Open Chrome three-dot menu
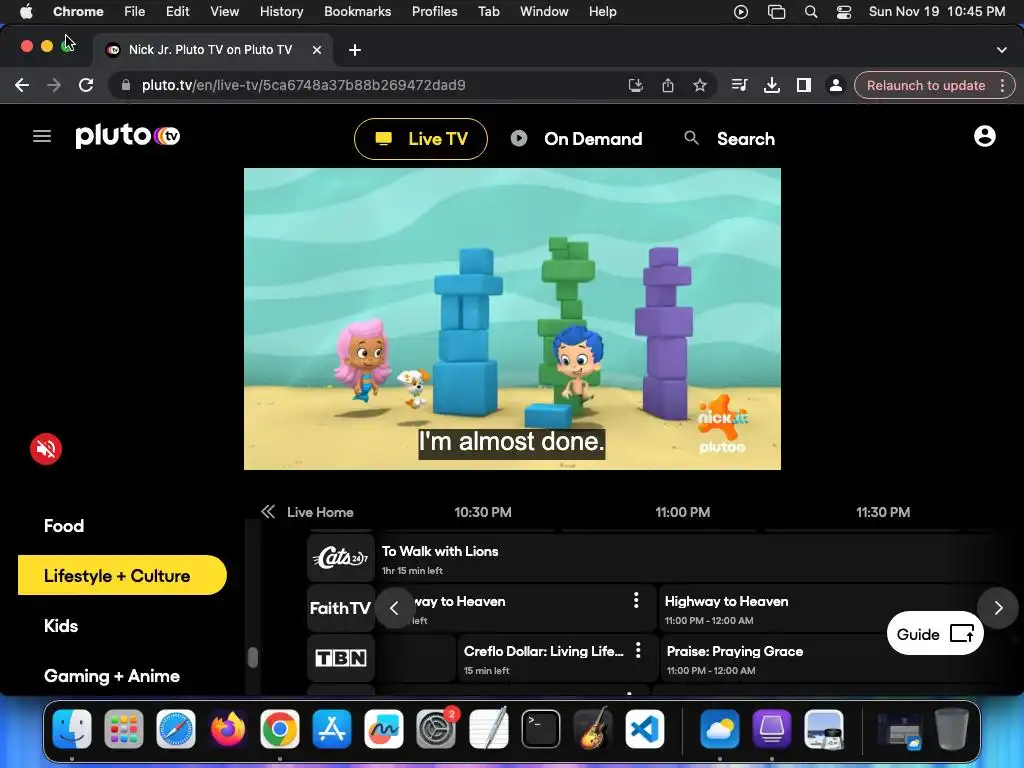 tap(1002, 86)
